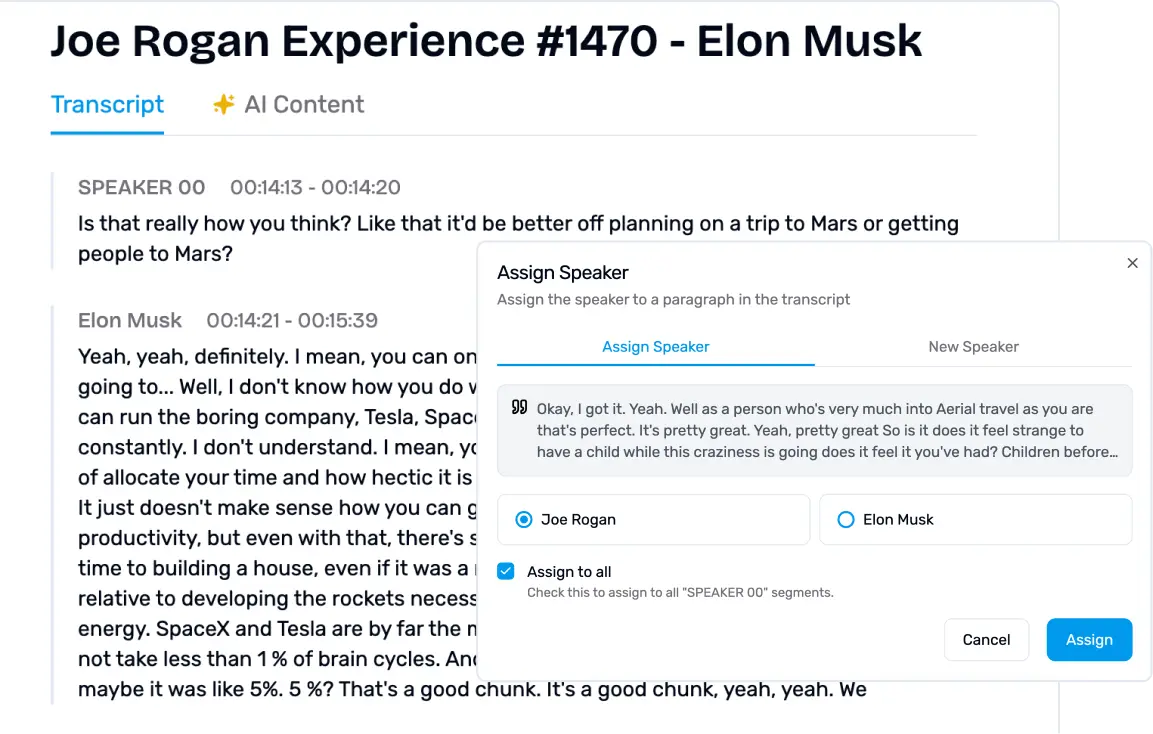Open the AI Content tab
This screenshot has height=734, width=1153.
point(303,104)
